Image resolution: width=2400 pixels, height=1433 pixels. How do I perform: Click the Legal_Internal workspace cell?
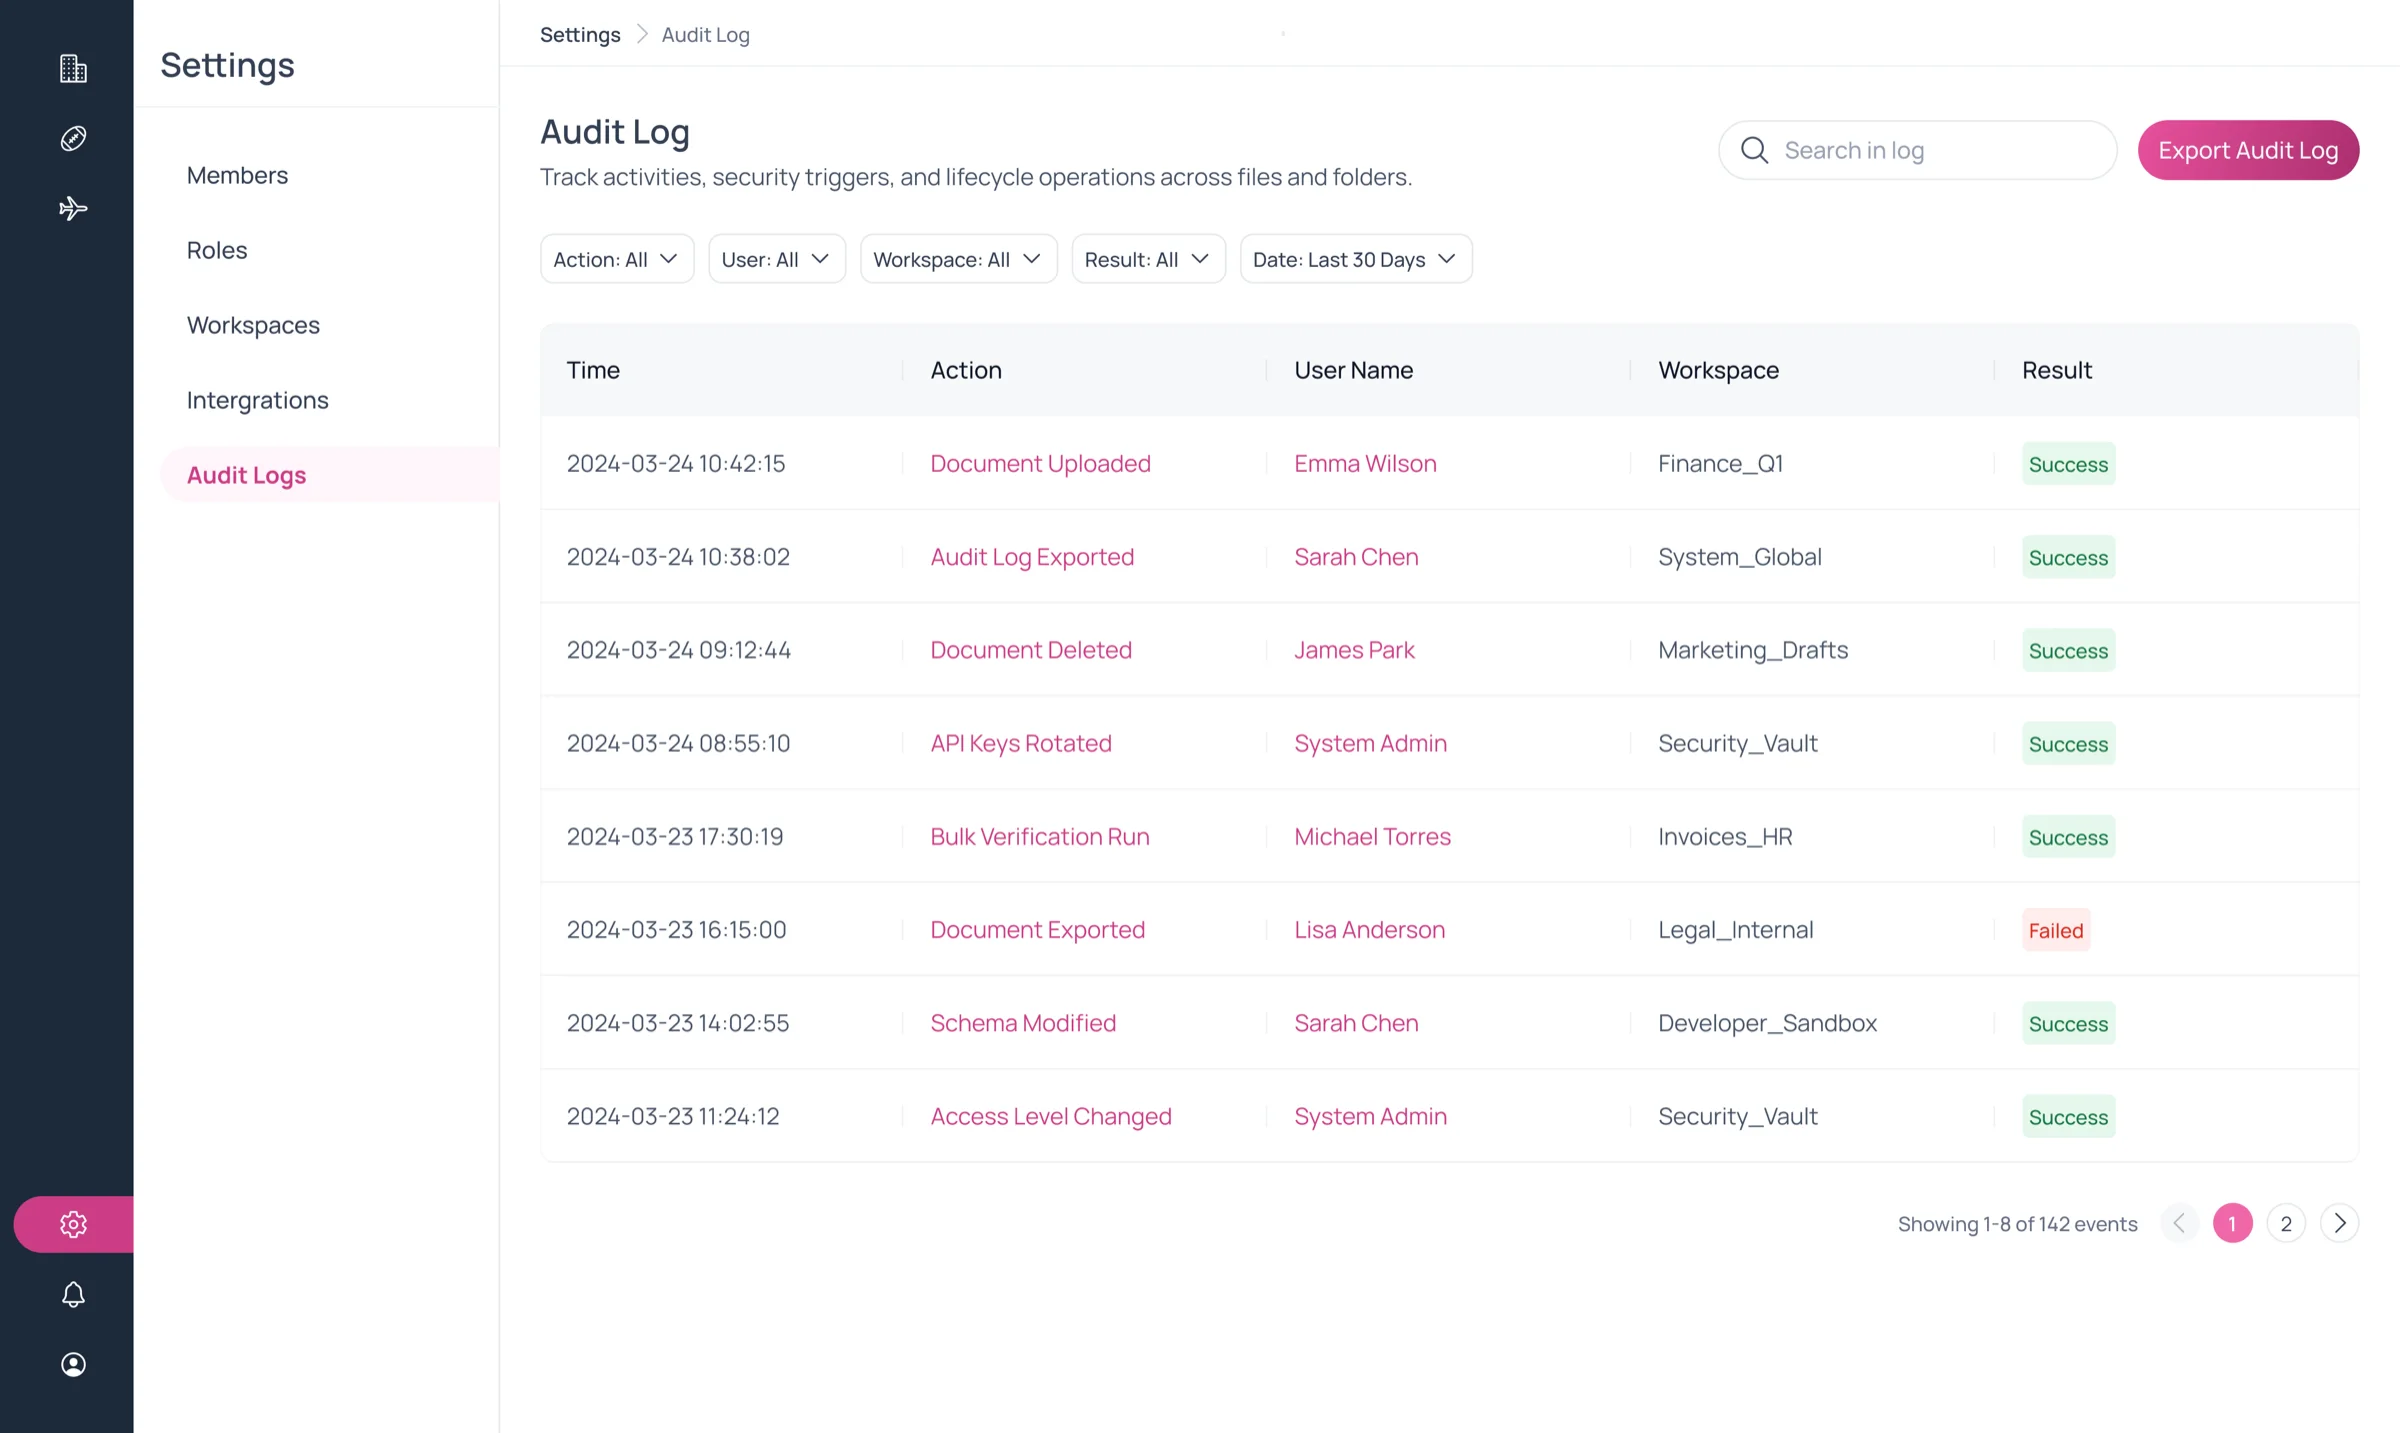1735,929
